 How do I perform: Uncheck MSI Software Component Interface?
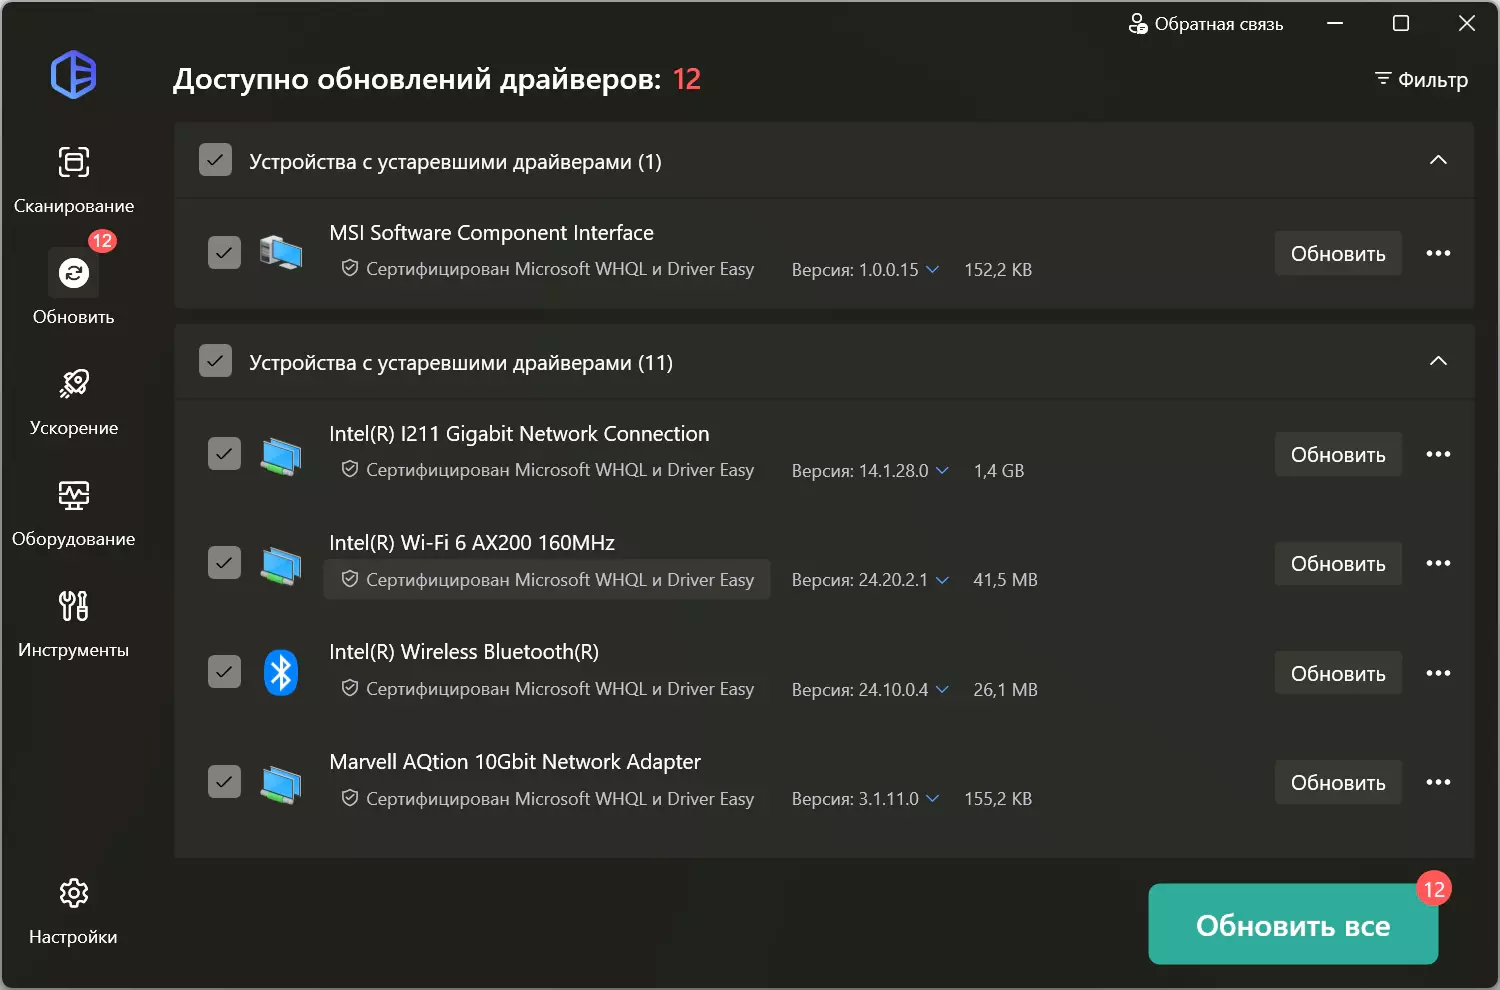click(x=224, y=253)
